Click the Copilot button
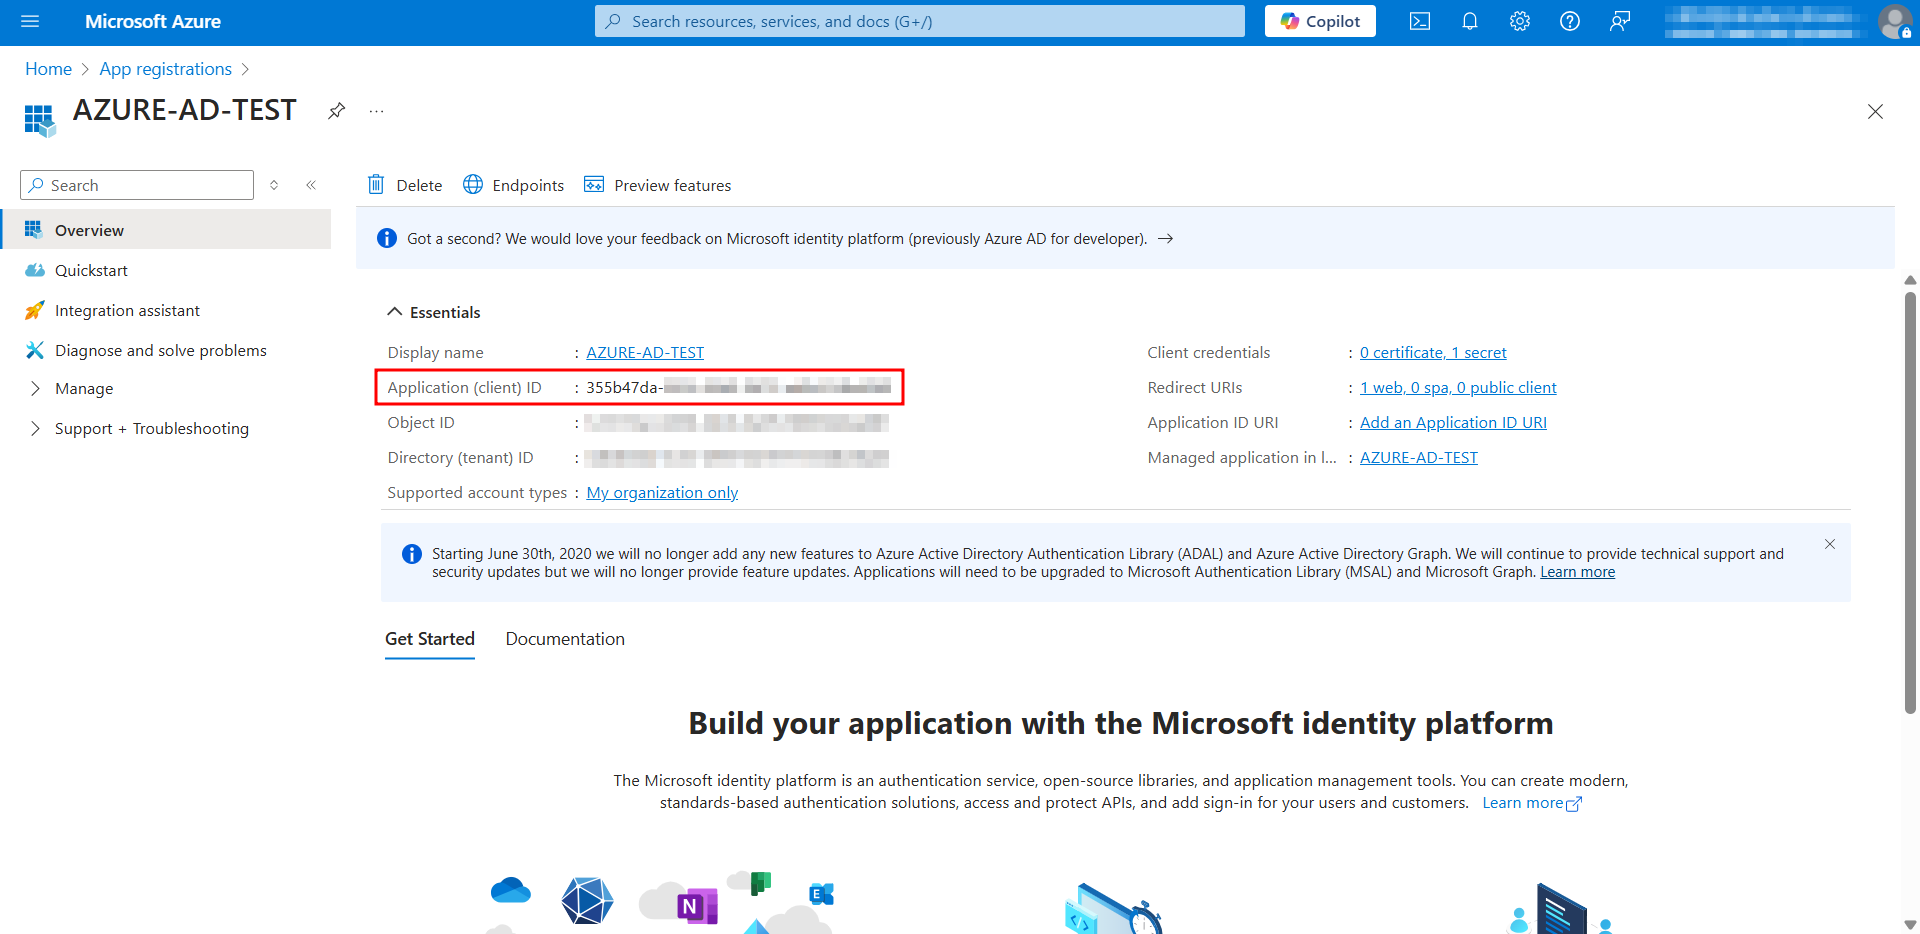1920x934 pixels. tap(1320, 21)
